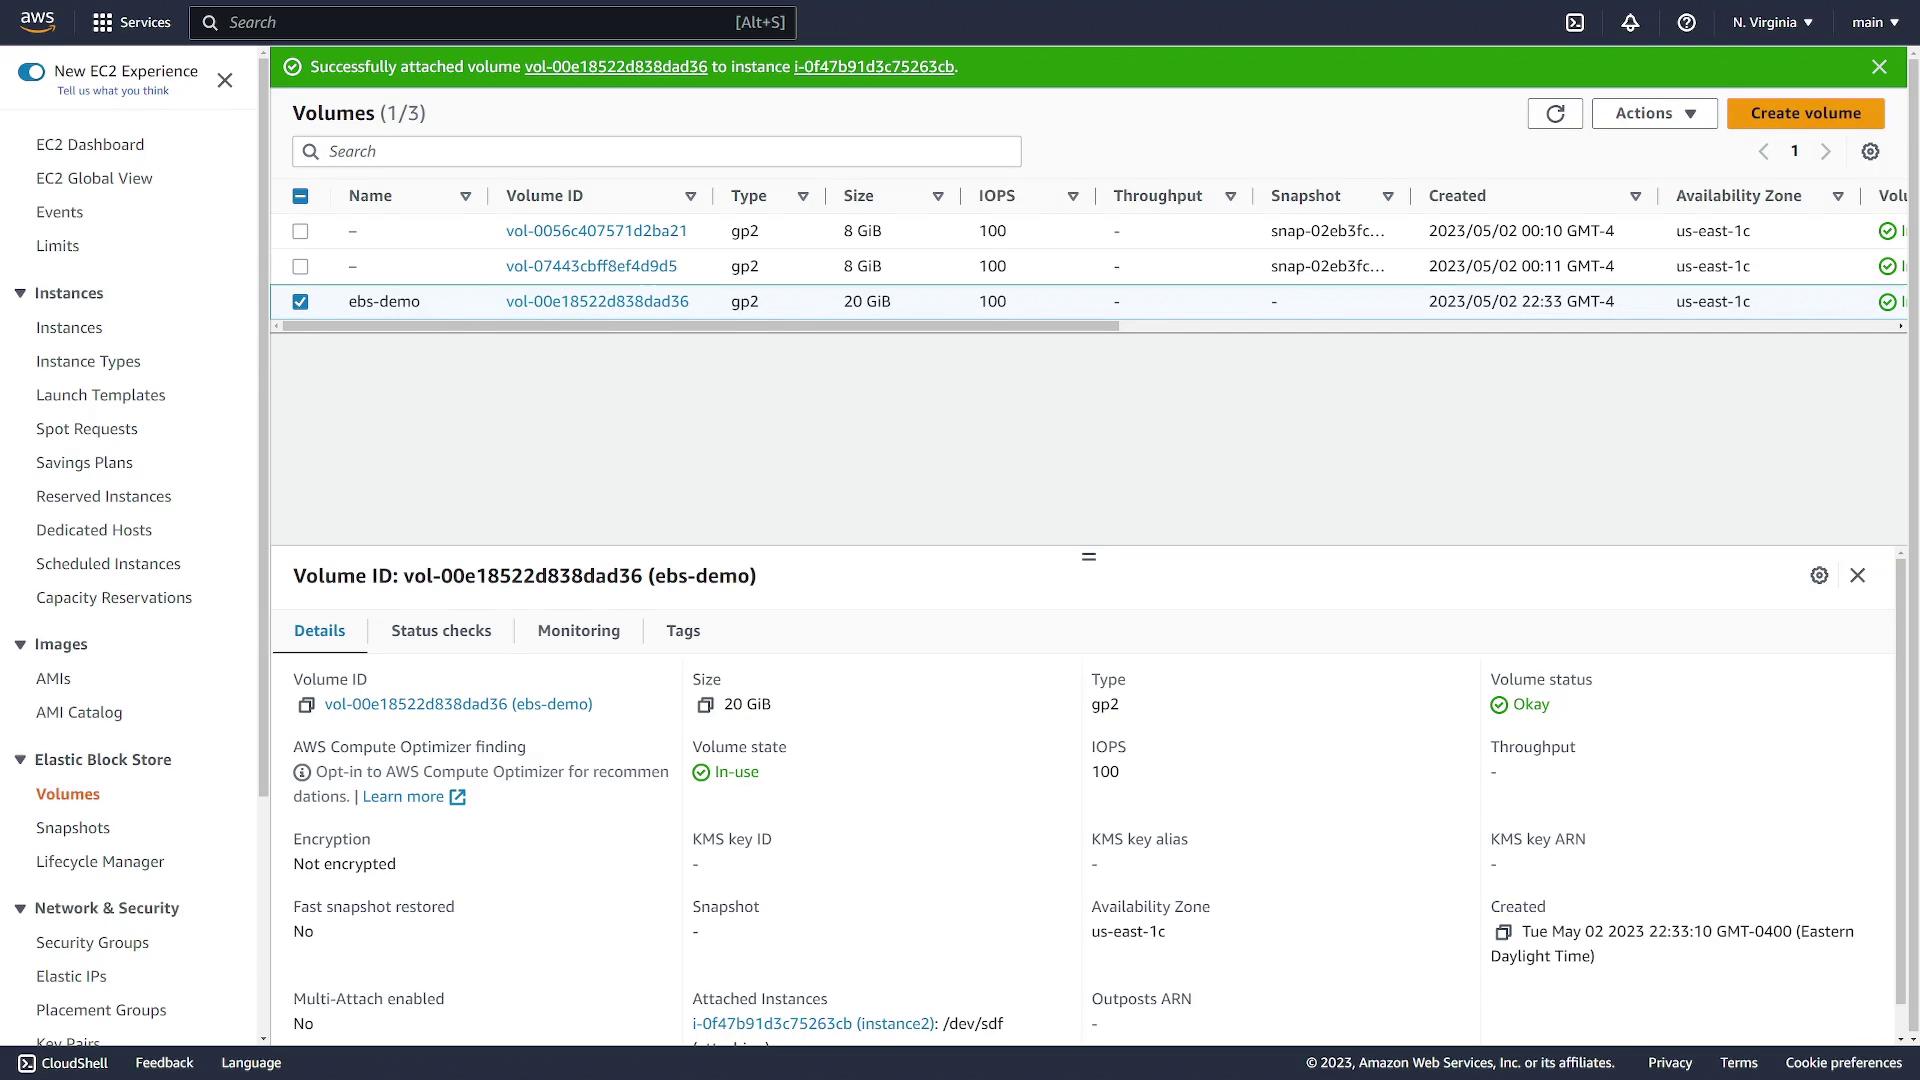
Task: Open the attached instance i-0f47b91d3c75263cb link
Action: [771, 1023]
